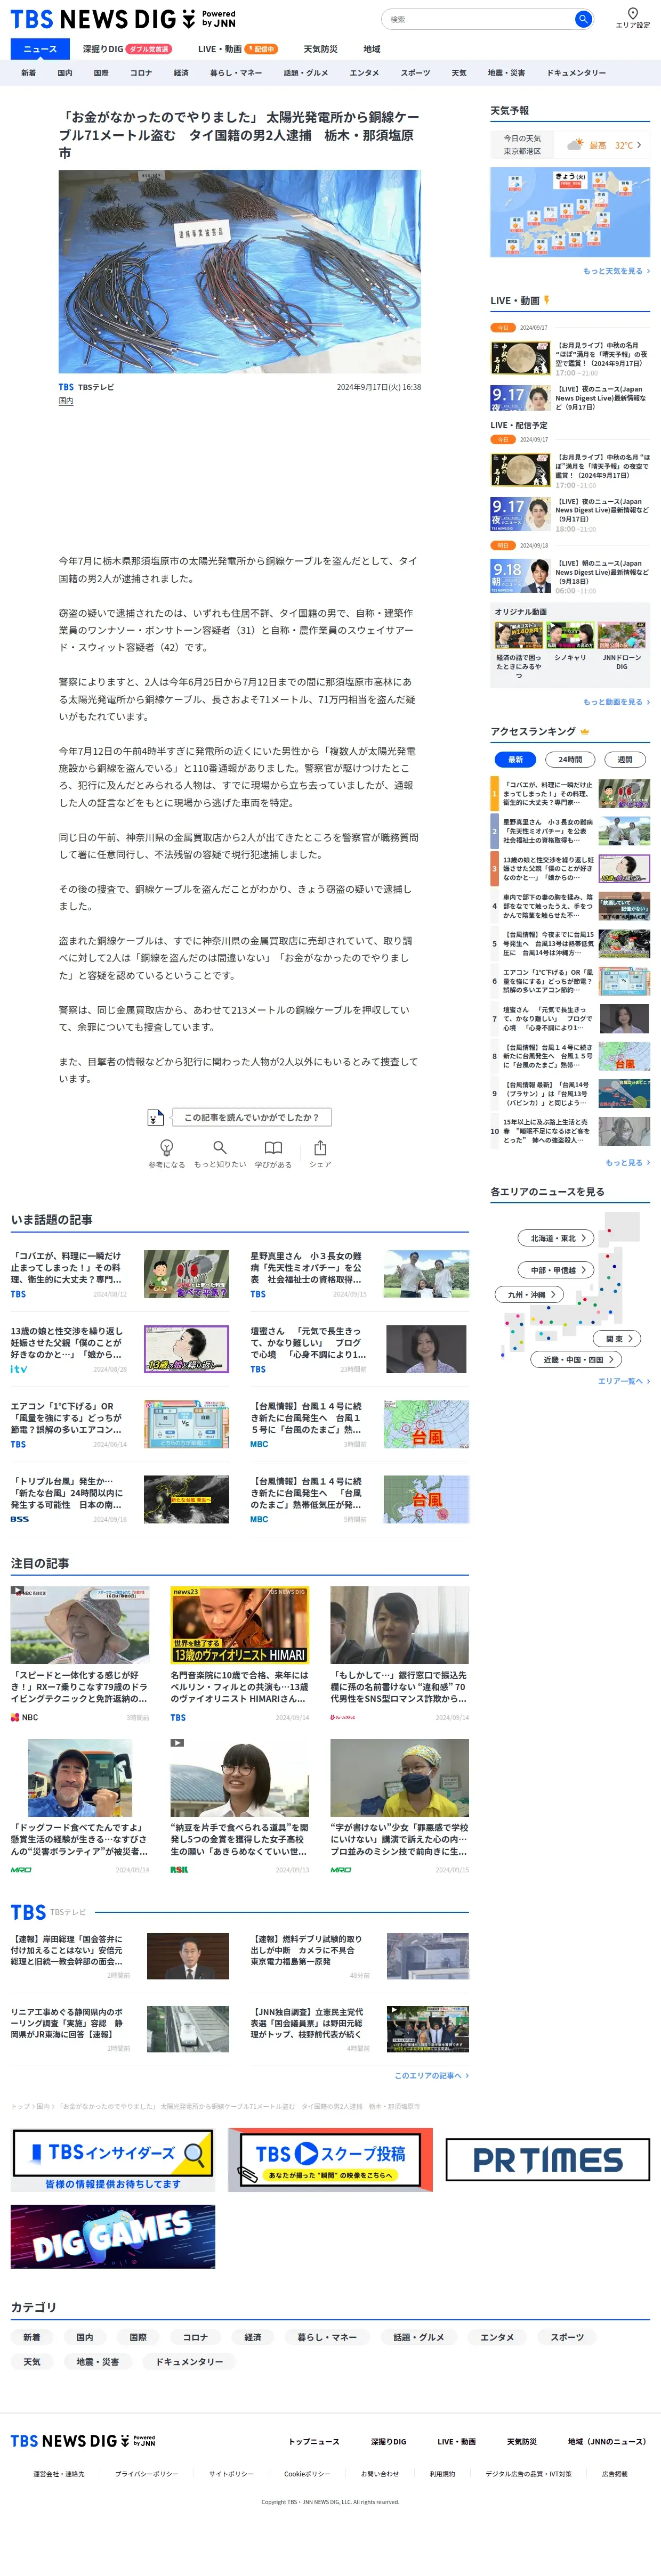661x2576 pixels.
Task: Switch to the 深掘りDIG tab
Action: click(126, 49)
